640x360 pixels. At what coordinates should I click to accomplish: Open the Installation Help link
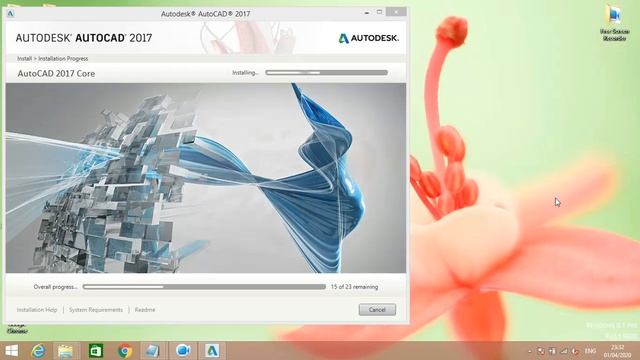coord(37,310)
